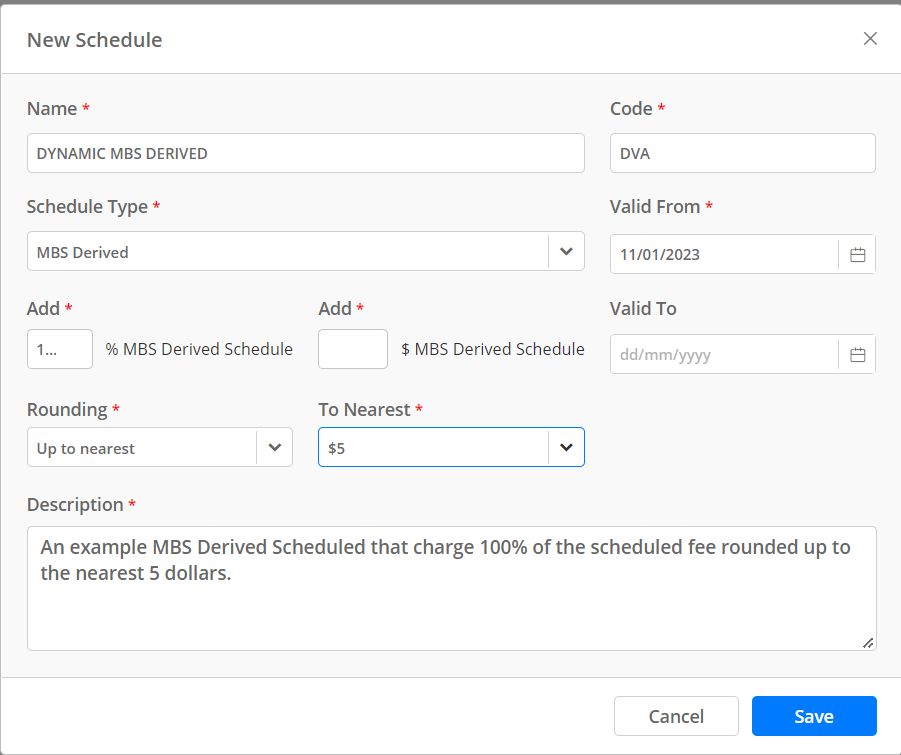Open the Valid To calendar picker
The image size is (901, 755).
pyautogui.click(x=857, y=354)
